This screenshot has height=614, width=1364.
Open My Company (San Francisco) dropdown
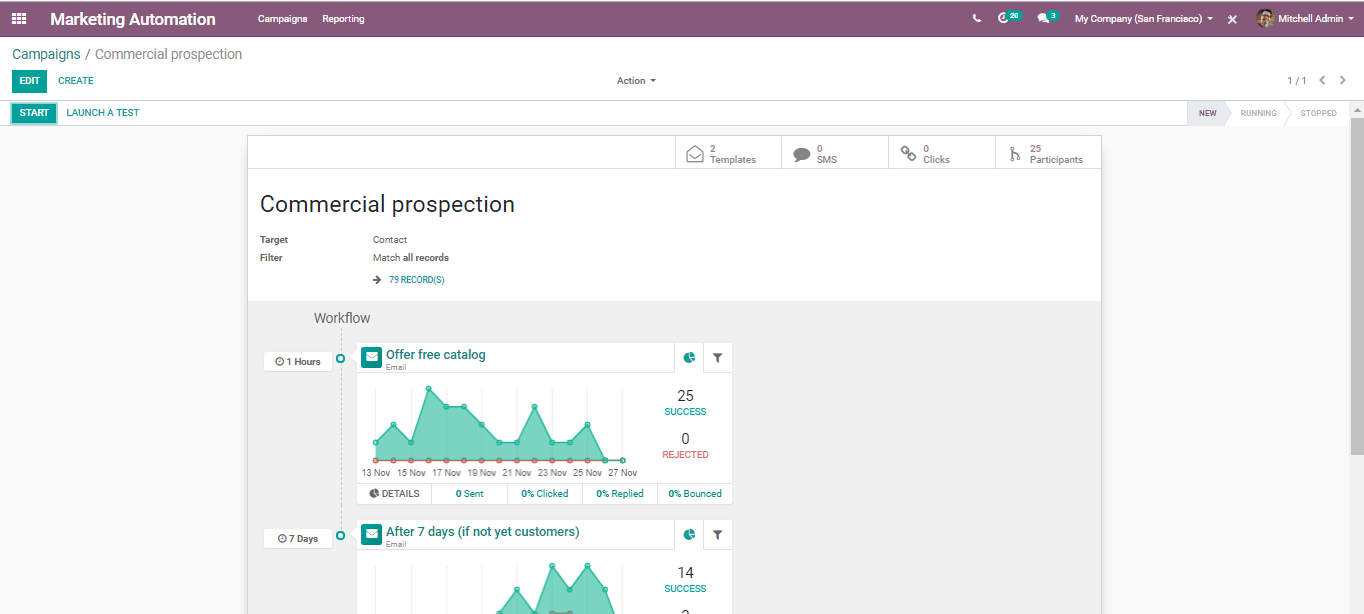click(x=1144, y=19)
